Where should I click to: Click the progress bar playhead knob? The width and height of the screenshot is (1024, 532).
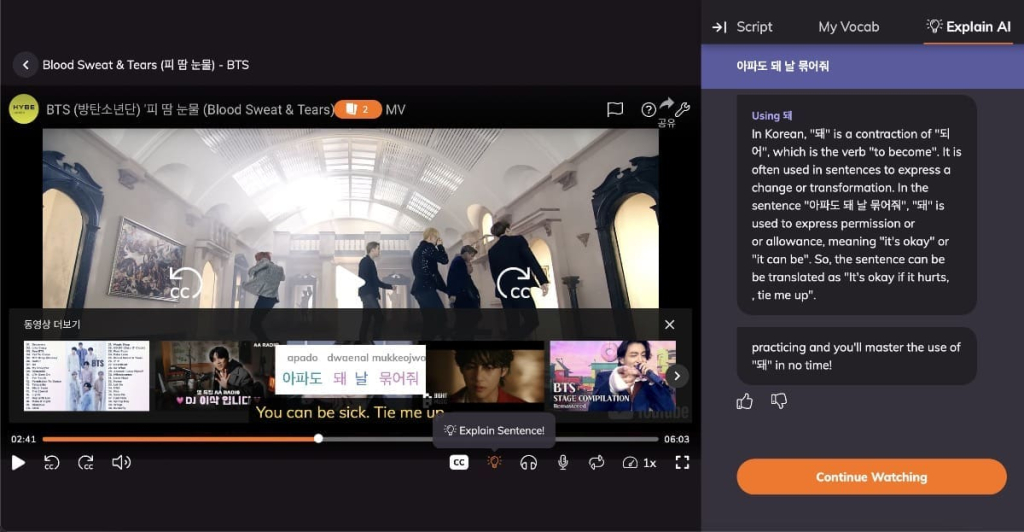(318, 439)
